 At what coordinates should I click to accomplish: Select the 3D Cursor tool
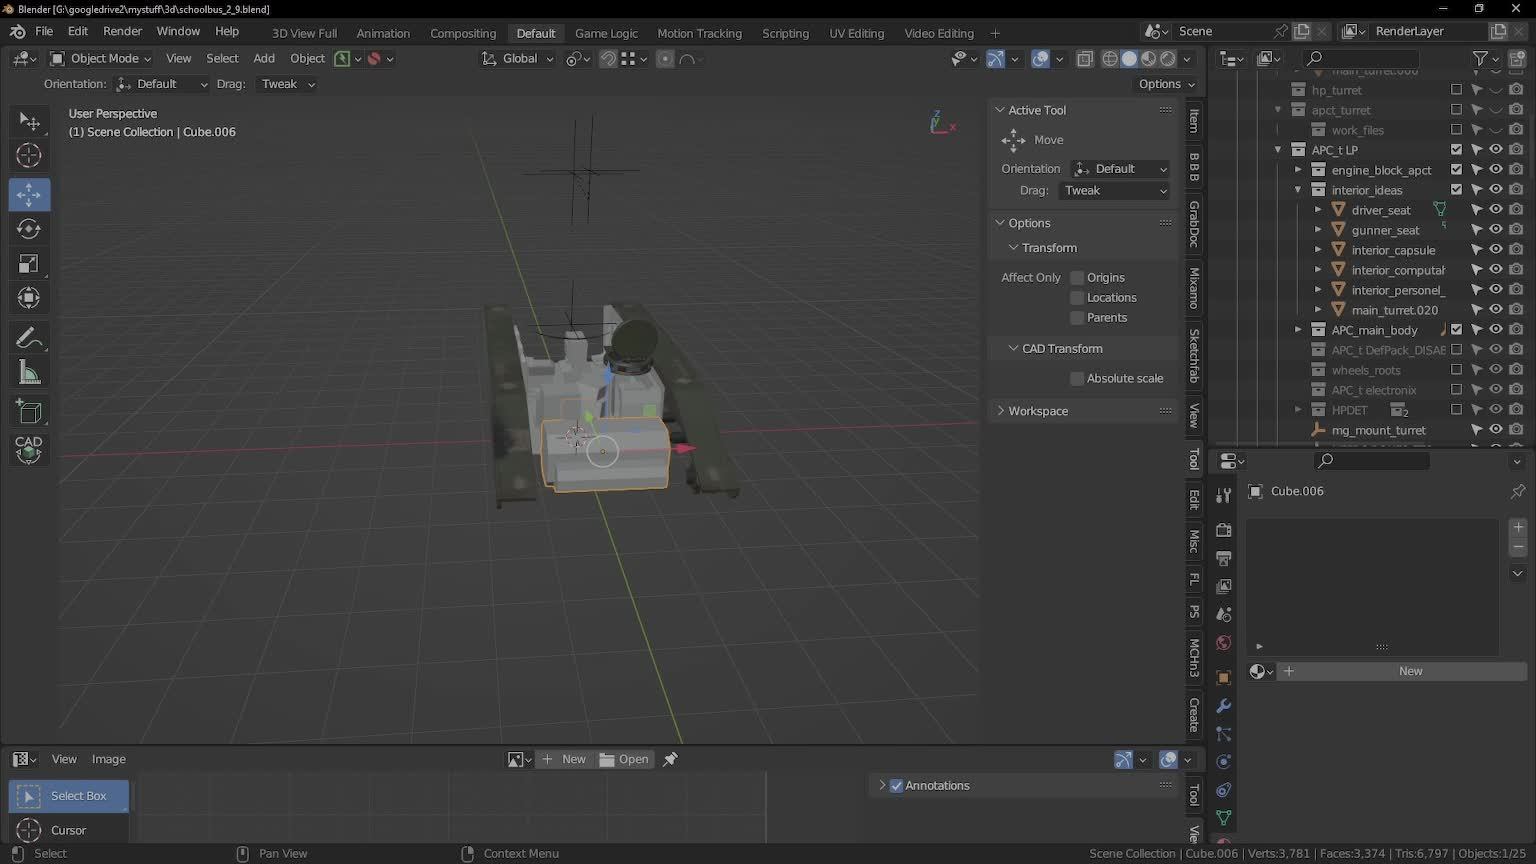(29, 155)
